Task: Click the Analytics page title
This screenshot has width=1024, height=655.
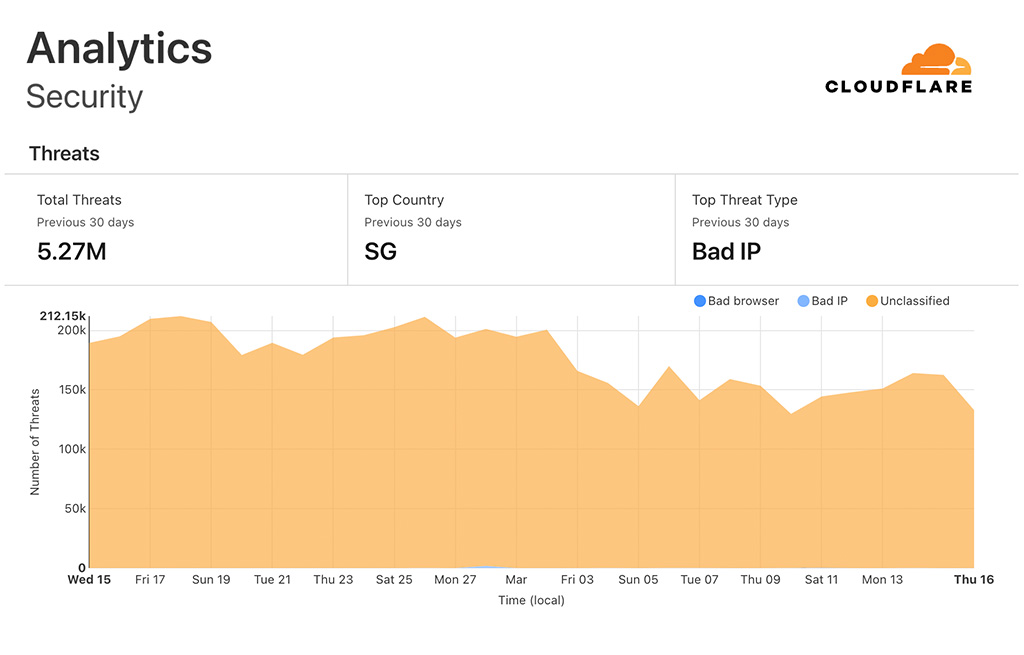Action: click(119, 48)
